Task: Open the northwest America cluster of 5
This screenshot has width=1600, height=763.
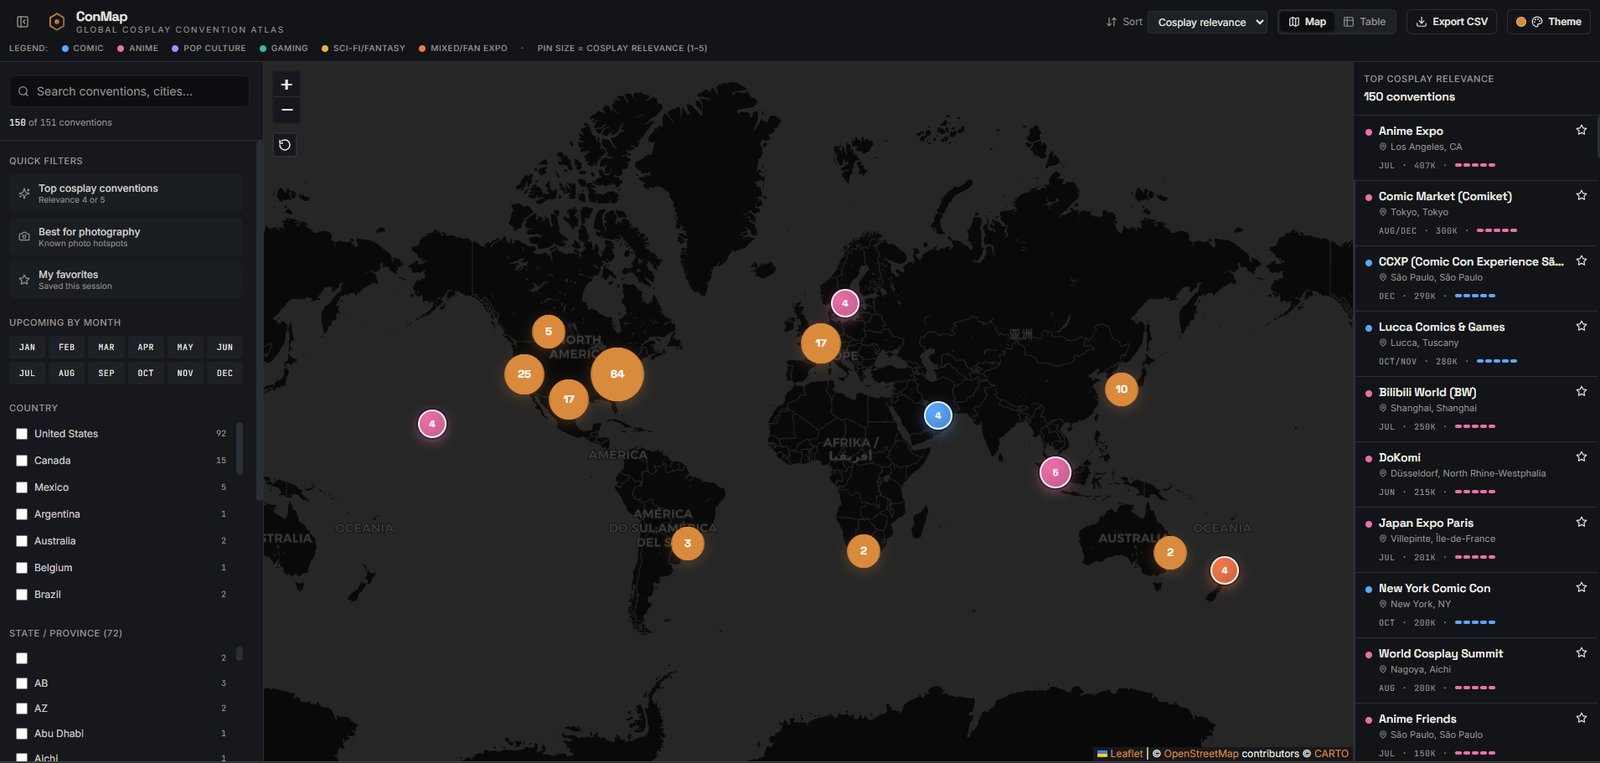Action: 548,331
